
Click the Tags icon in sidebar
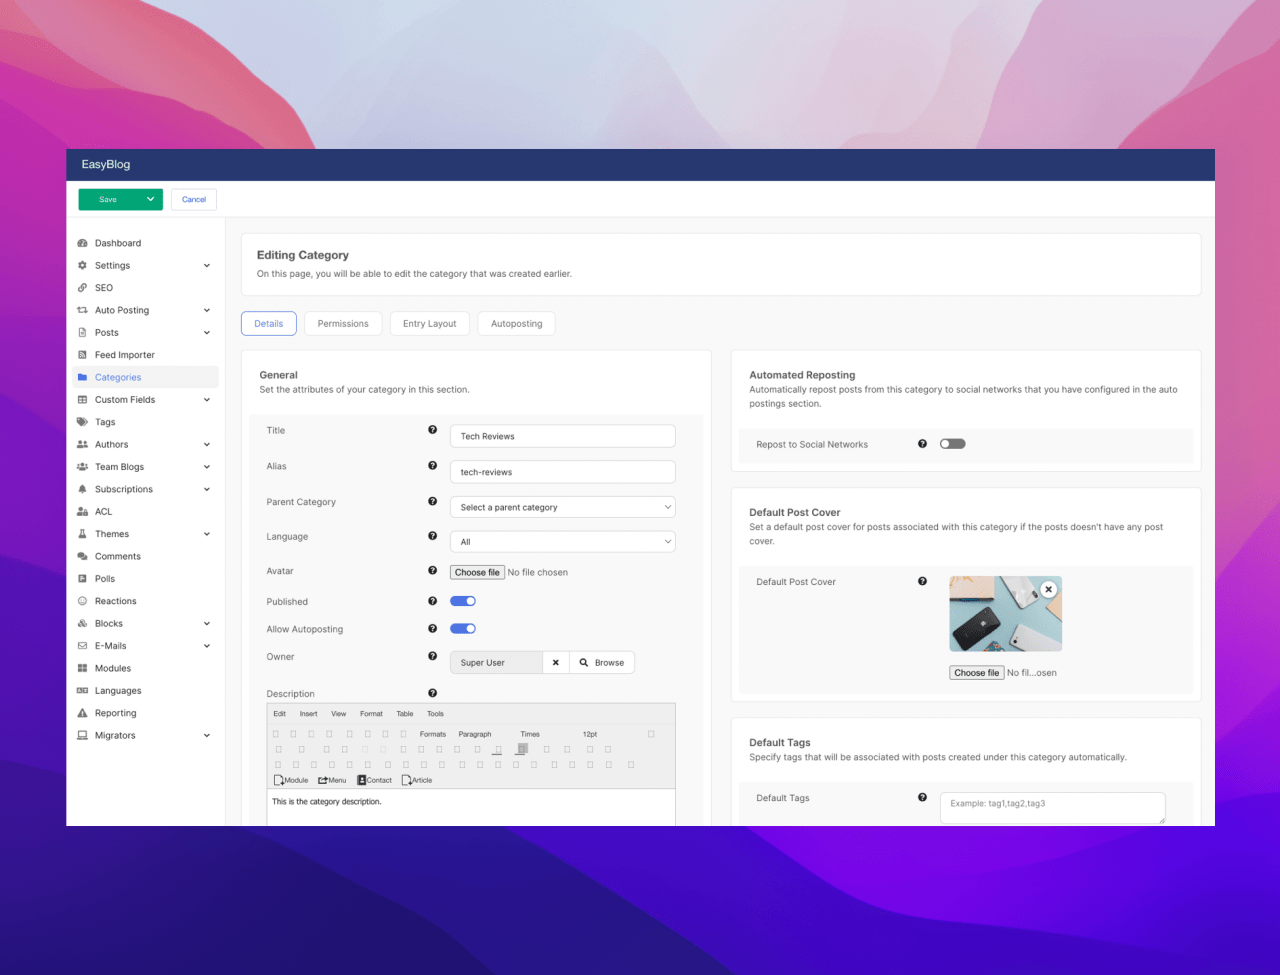coord(82,422)
